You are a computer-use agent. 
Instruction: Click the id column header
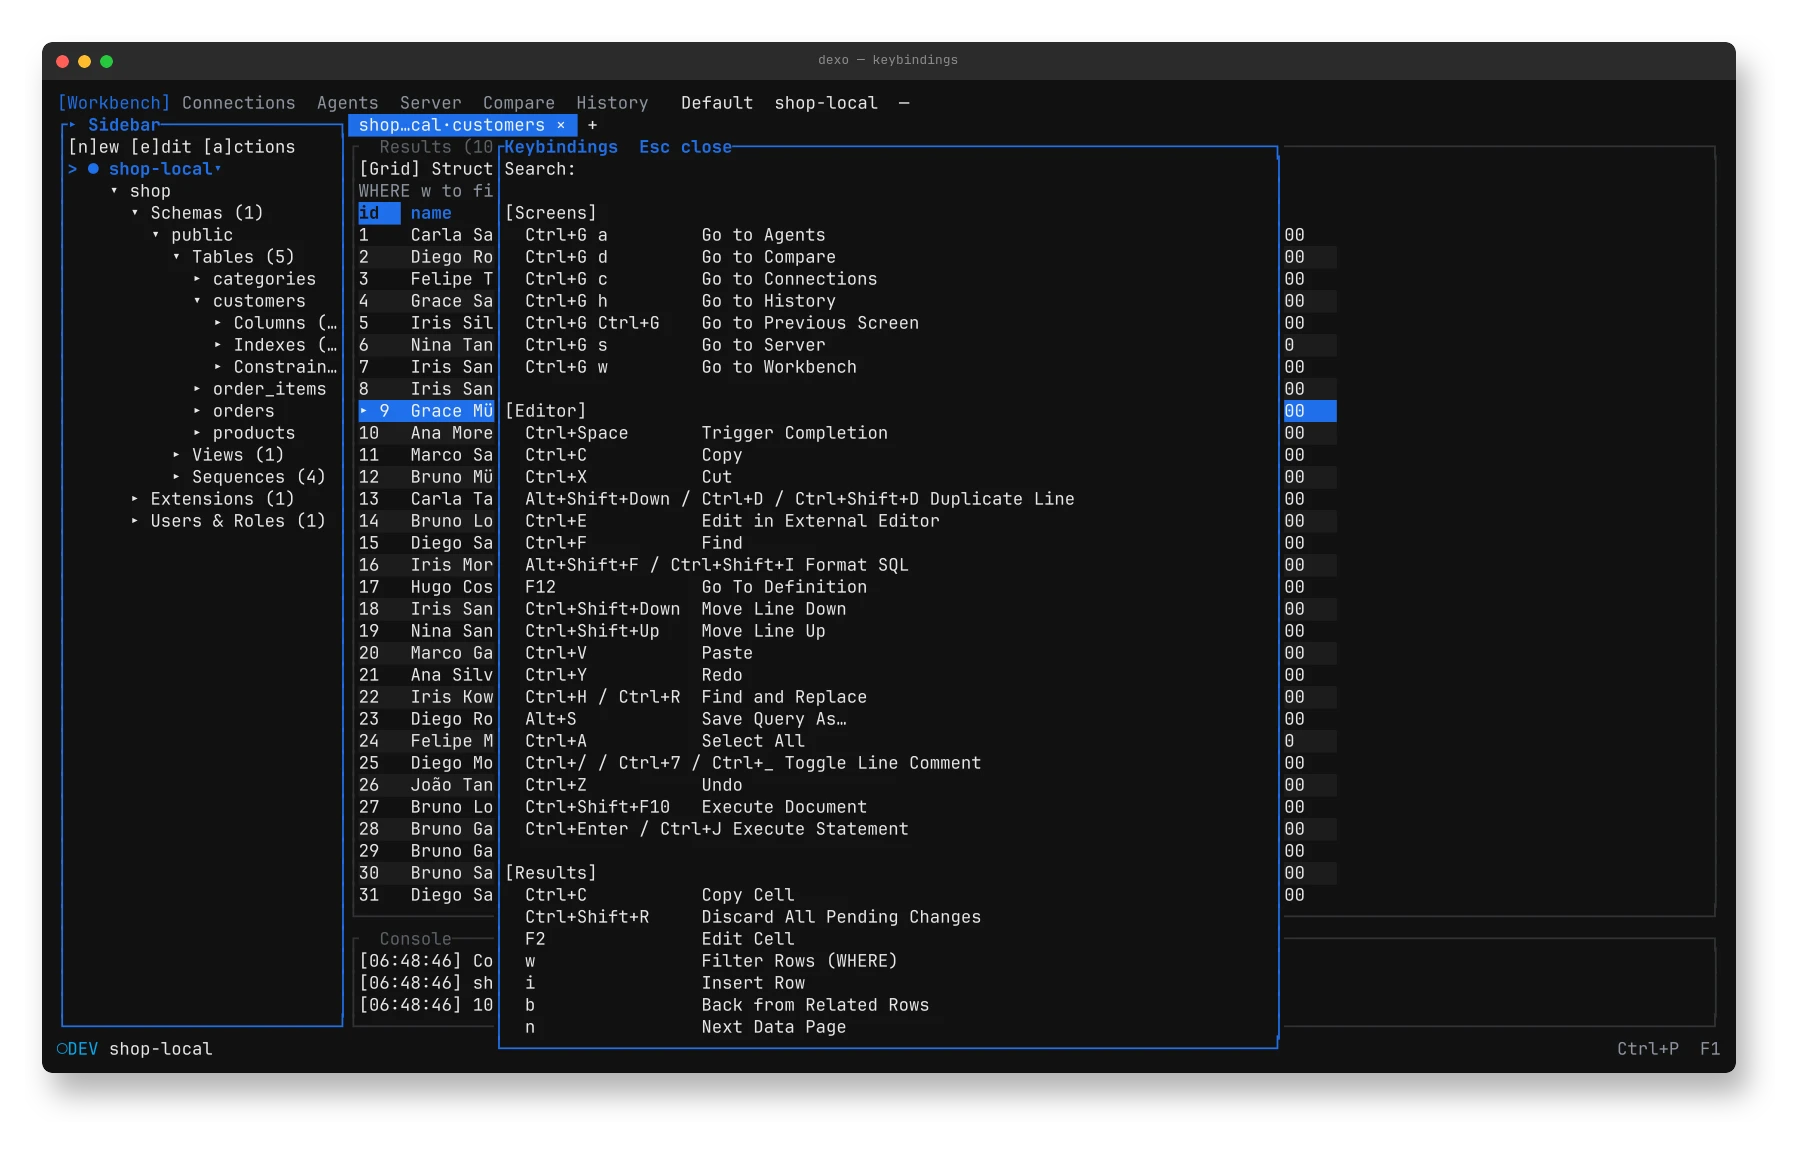pos(379,213)
